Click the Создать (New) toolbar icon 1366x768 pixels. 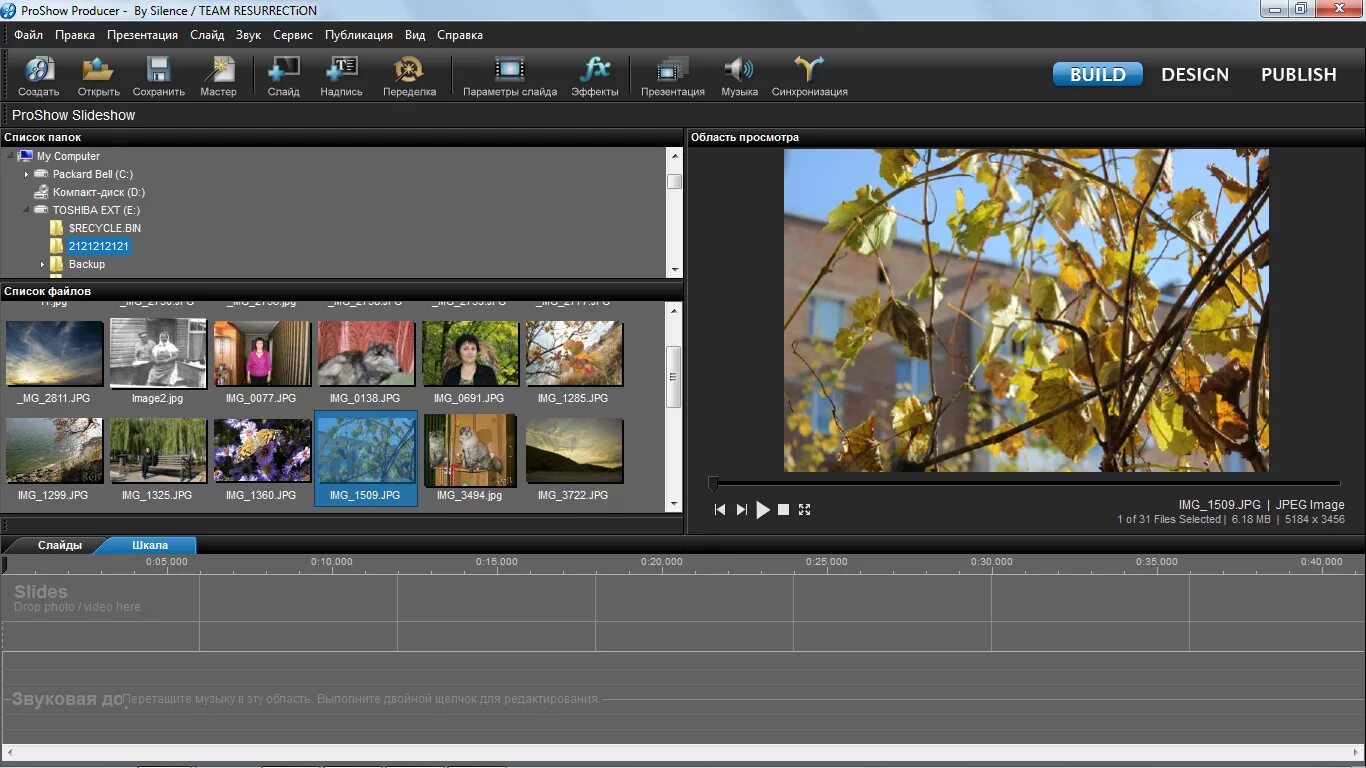pos(39,76)
